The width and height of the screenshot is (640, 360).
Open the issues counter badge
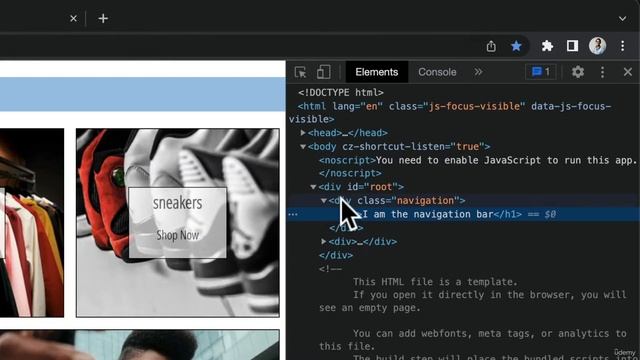(541, 72)
